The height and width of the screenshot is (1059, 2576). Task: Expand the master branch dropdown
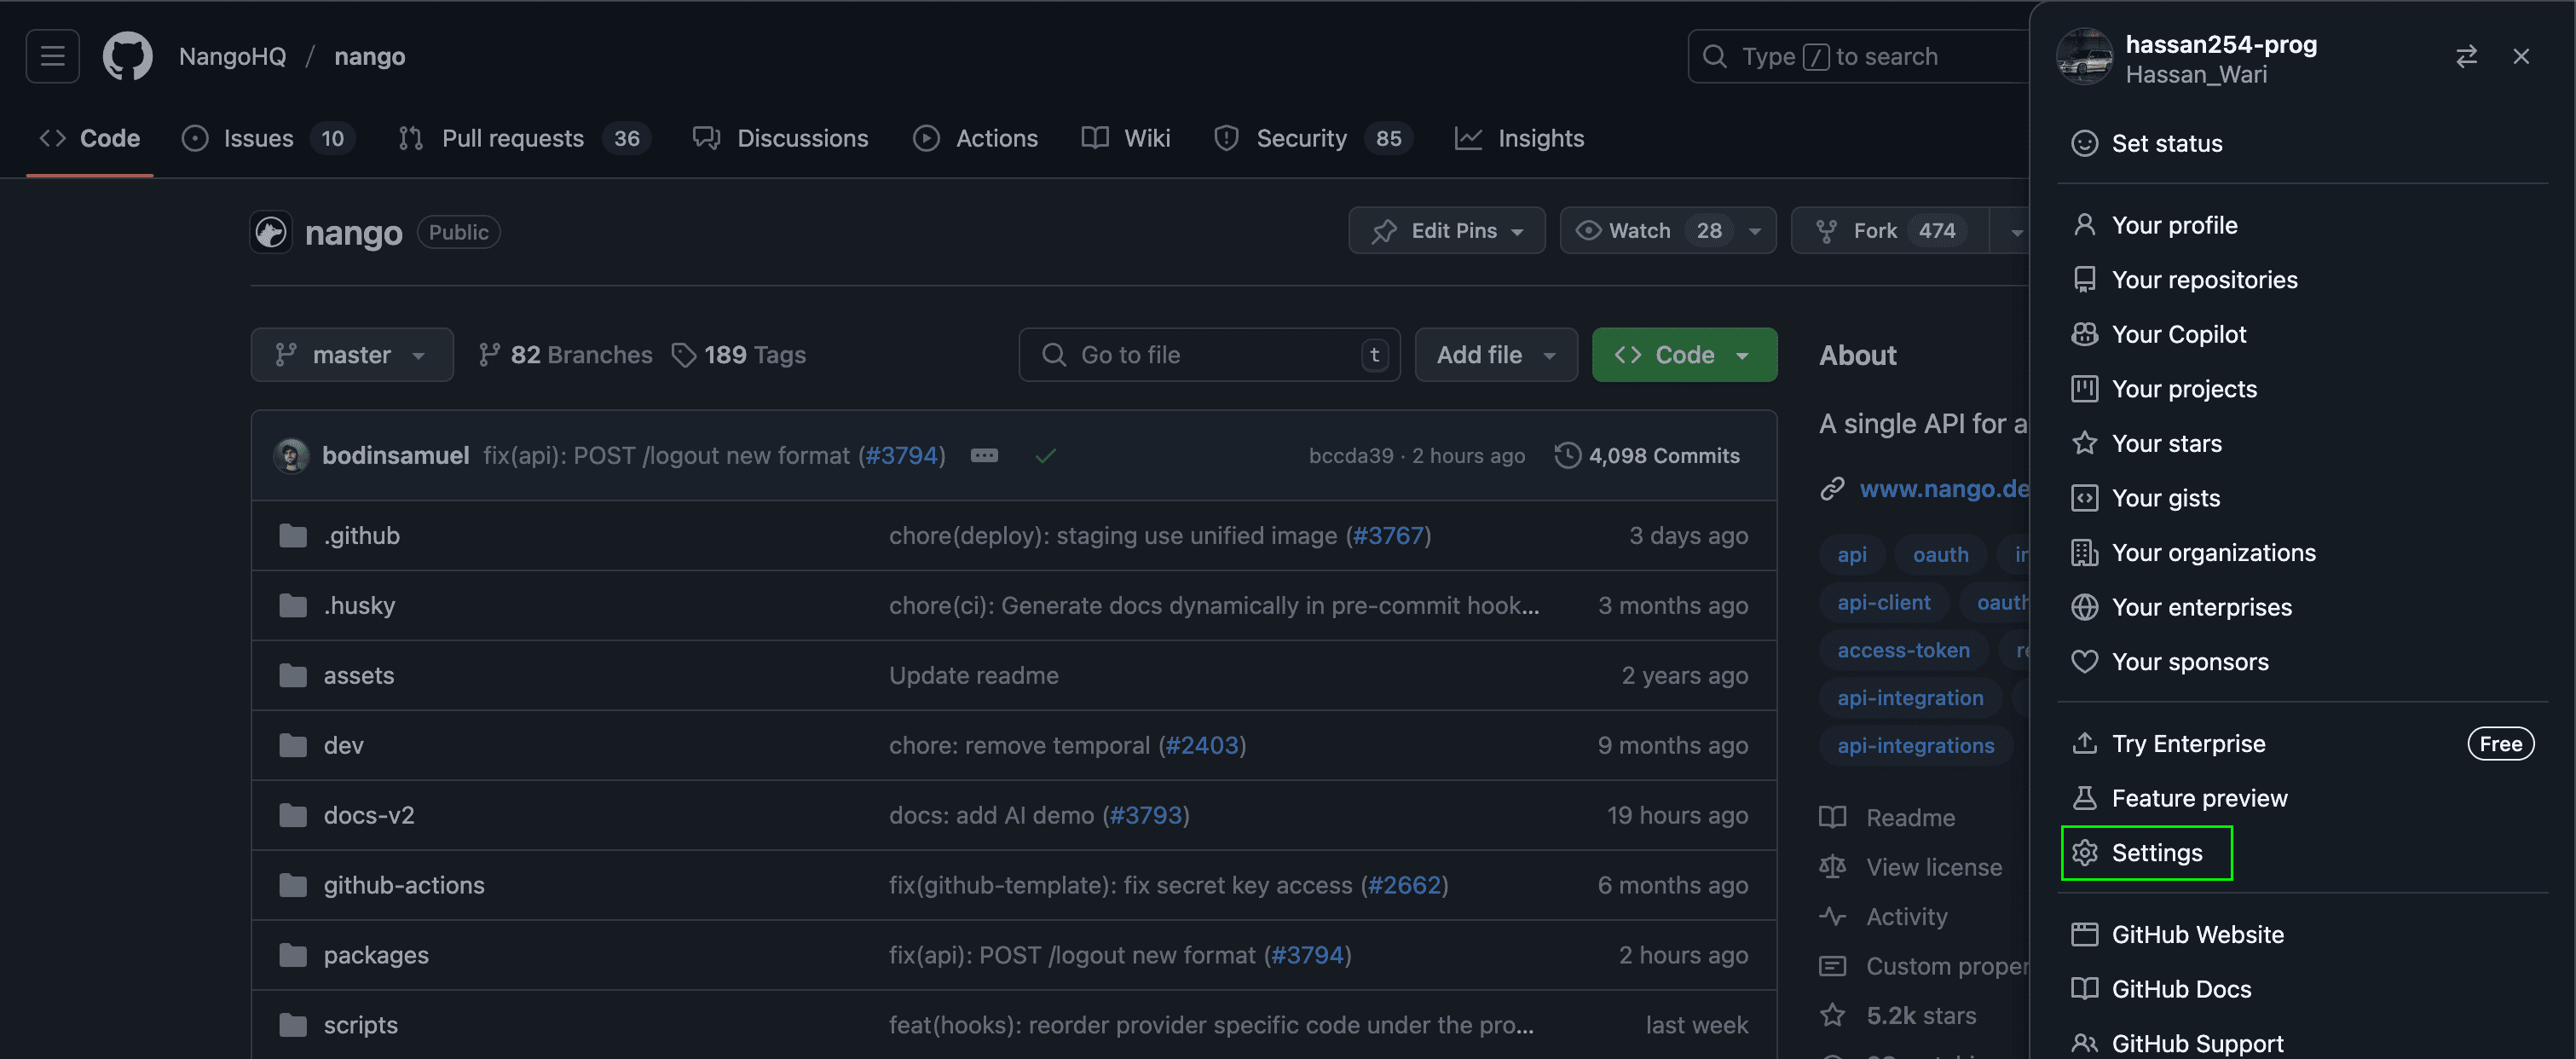pos(351,355)
